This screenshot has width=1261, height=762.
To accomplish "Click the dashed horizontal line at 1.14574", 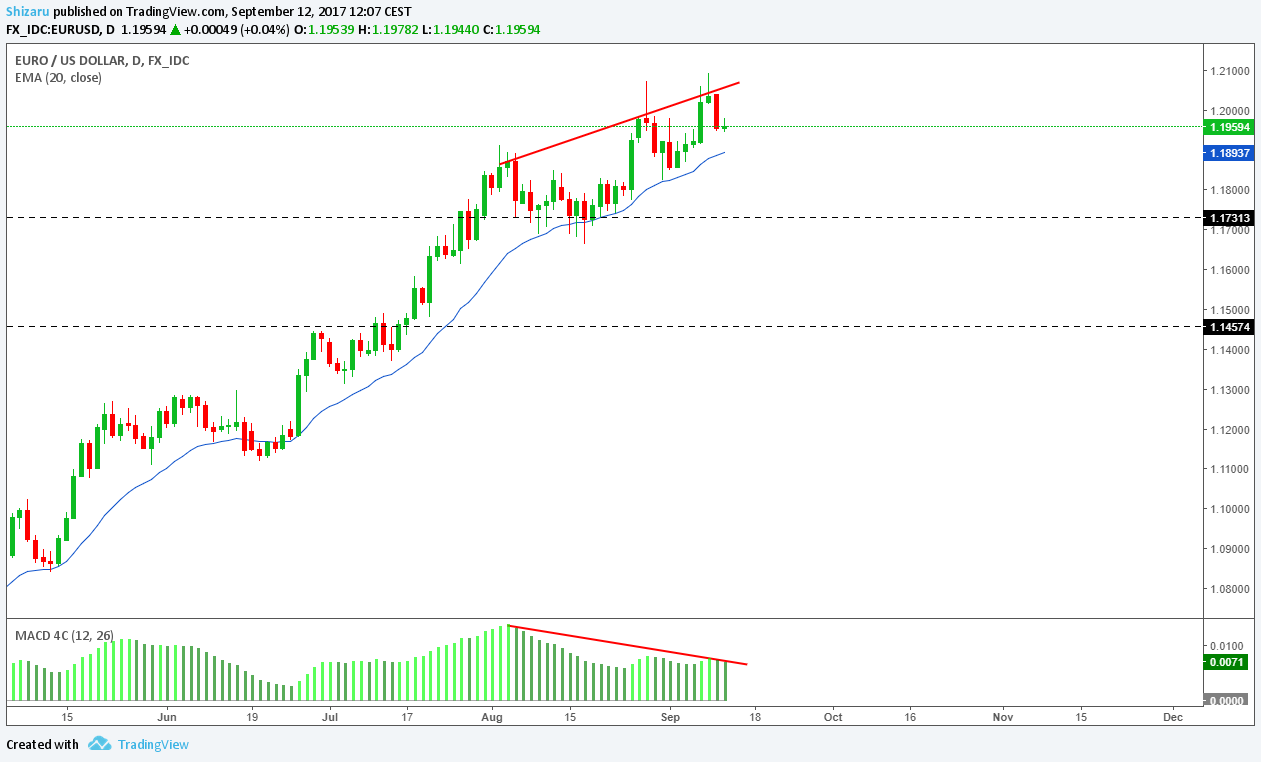I will 603,326.
